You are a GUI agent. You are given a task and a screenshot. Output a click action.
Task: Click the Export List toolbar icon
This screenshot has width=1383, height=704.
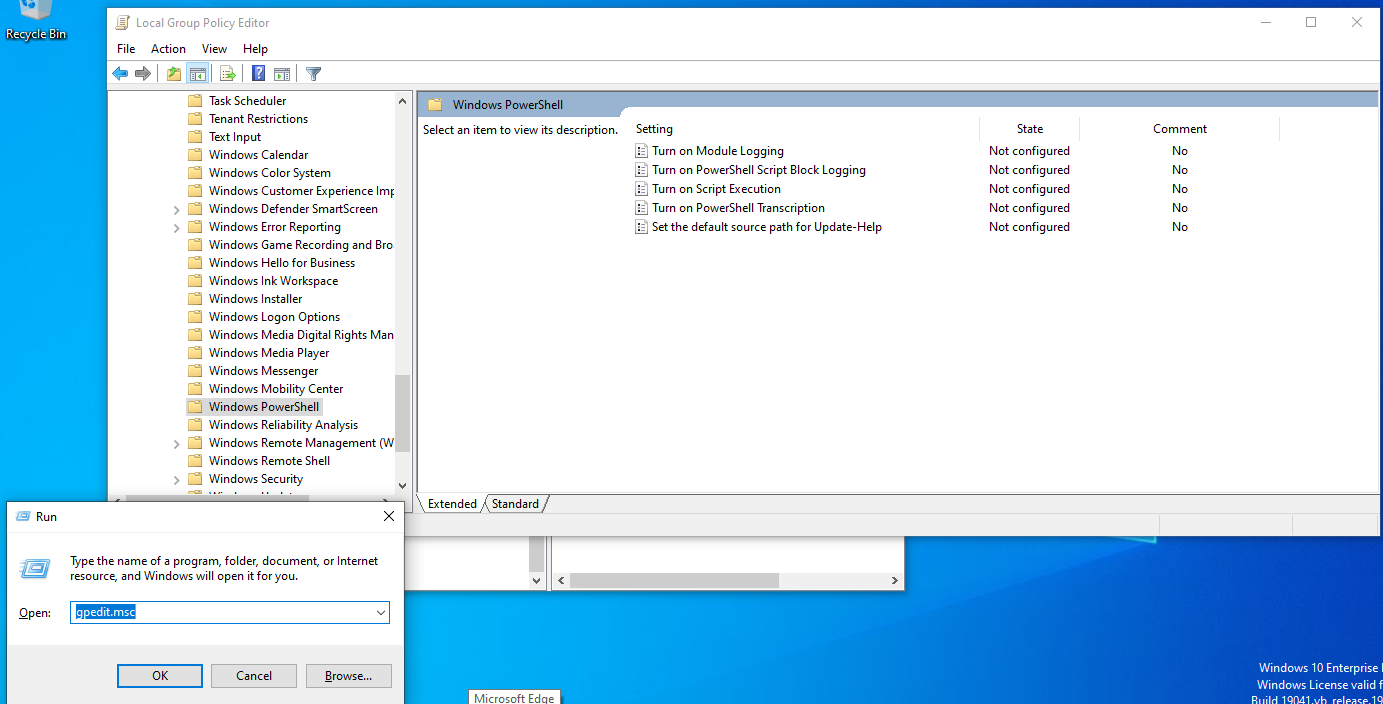(x=225, y=73)
